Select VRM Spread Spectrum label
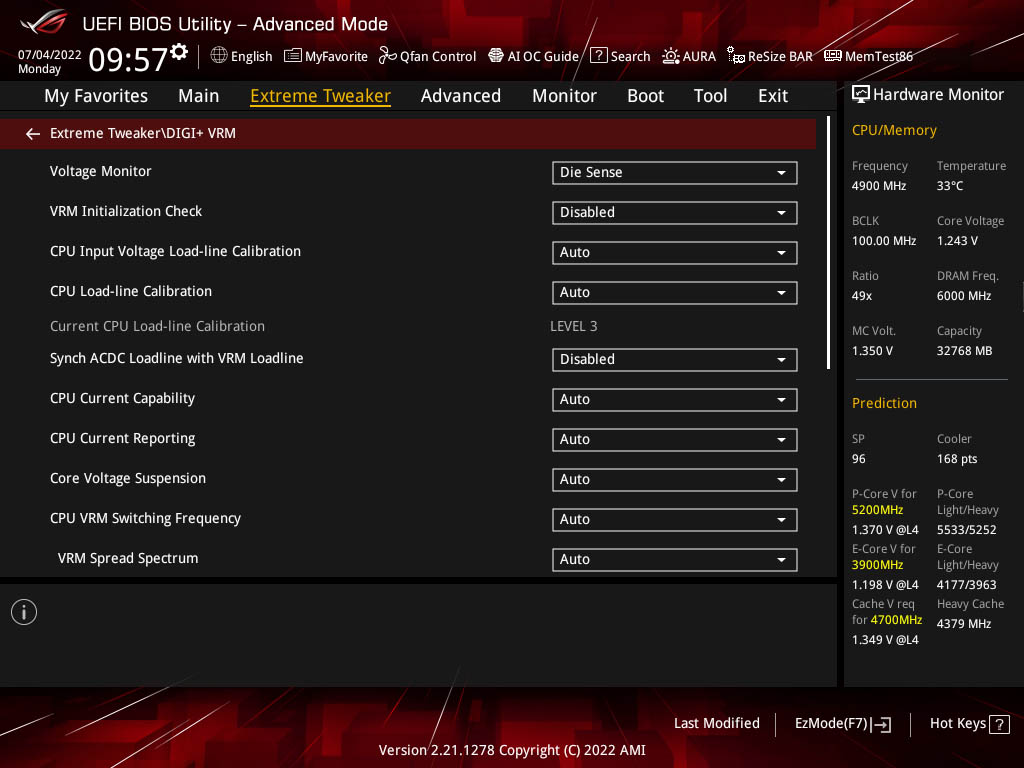1024x768 pixels. coord(128,558)
